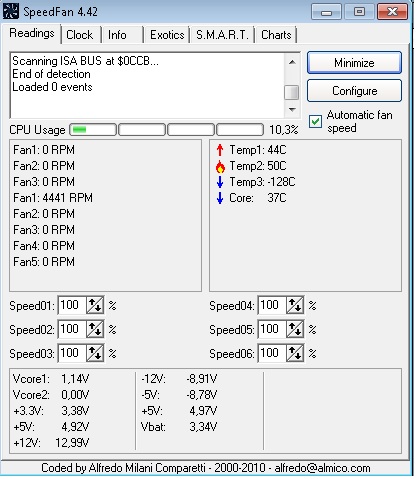Click the Speed04 stepper arrows
Viewport: 417px width, 479px height.
pyautogui.click(x=295, y=305)
